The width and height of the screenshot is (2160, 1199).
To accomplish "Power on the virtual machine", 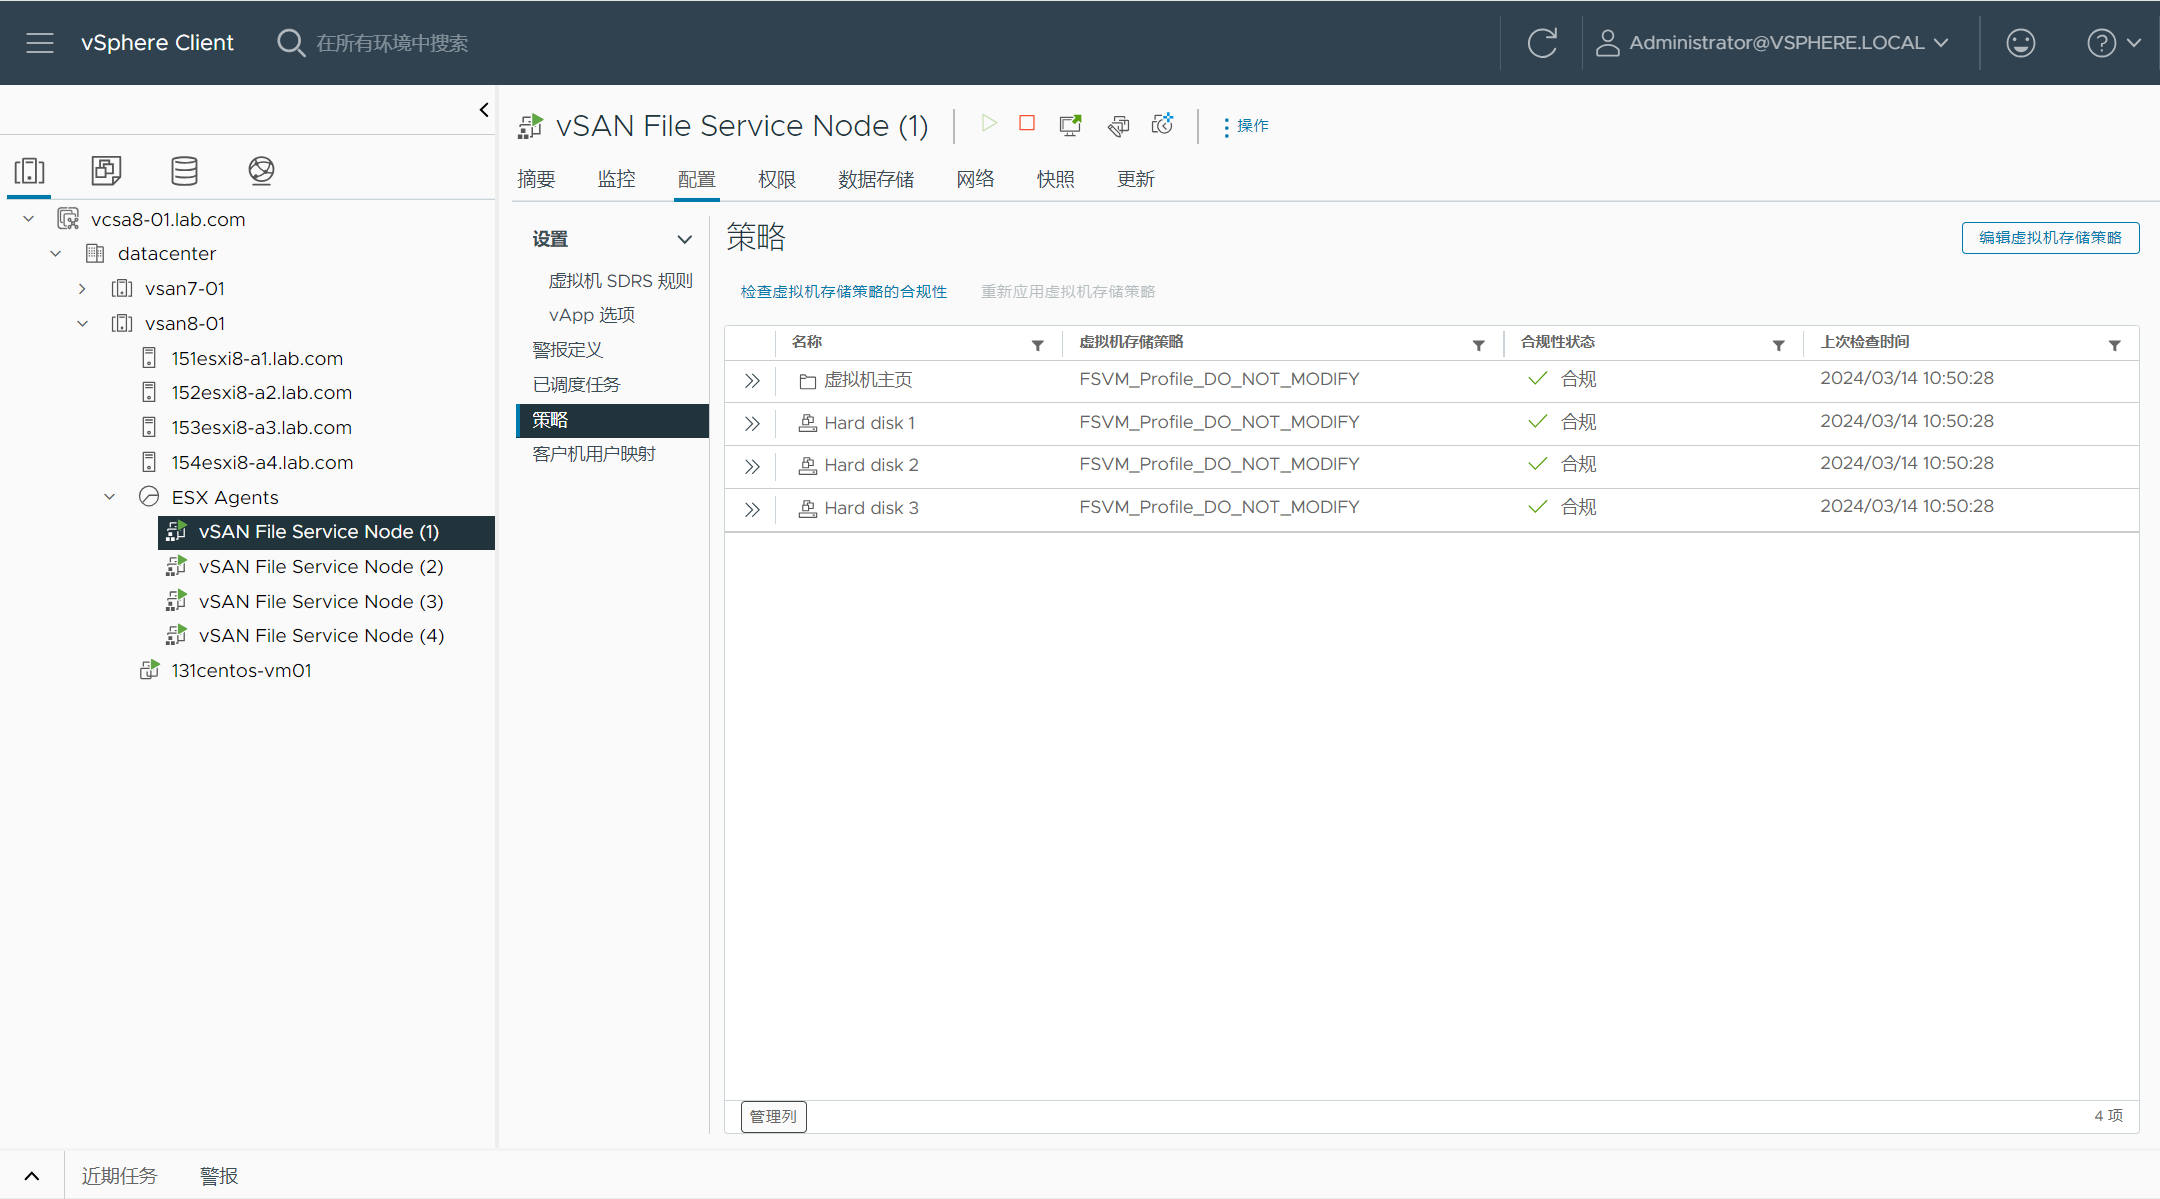I will pyautogui.click(x=989, y=123).
